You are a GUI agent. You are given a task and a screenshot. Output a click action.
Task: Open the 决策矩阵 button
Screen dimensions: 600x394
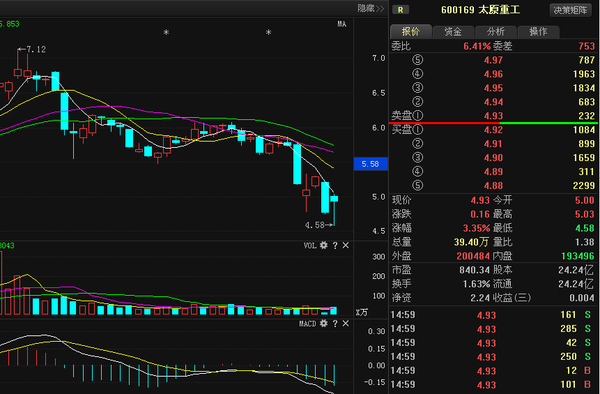click(570, 10)
